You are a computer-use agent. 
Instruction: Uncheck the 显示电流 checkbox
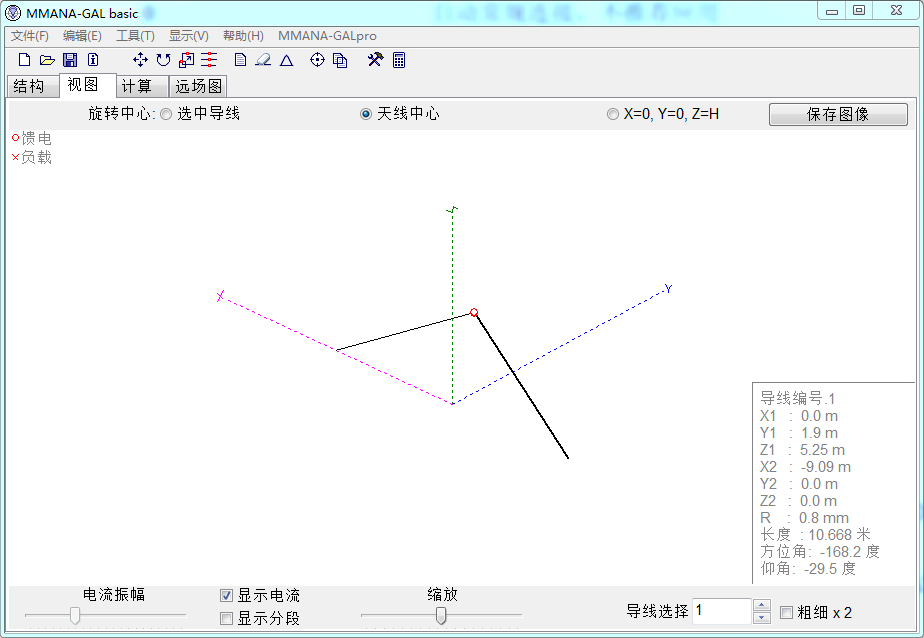226,596
